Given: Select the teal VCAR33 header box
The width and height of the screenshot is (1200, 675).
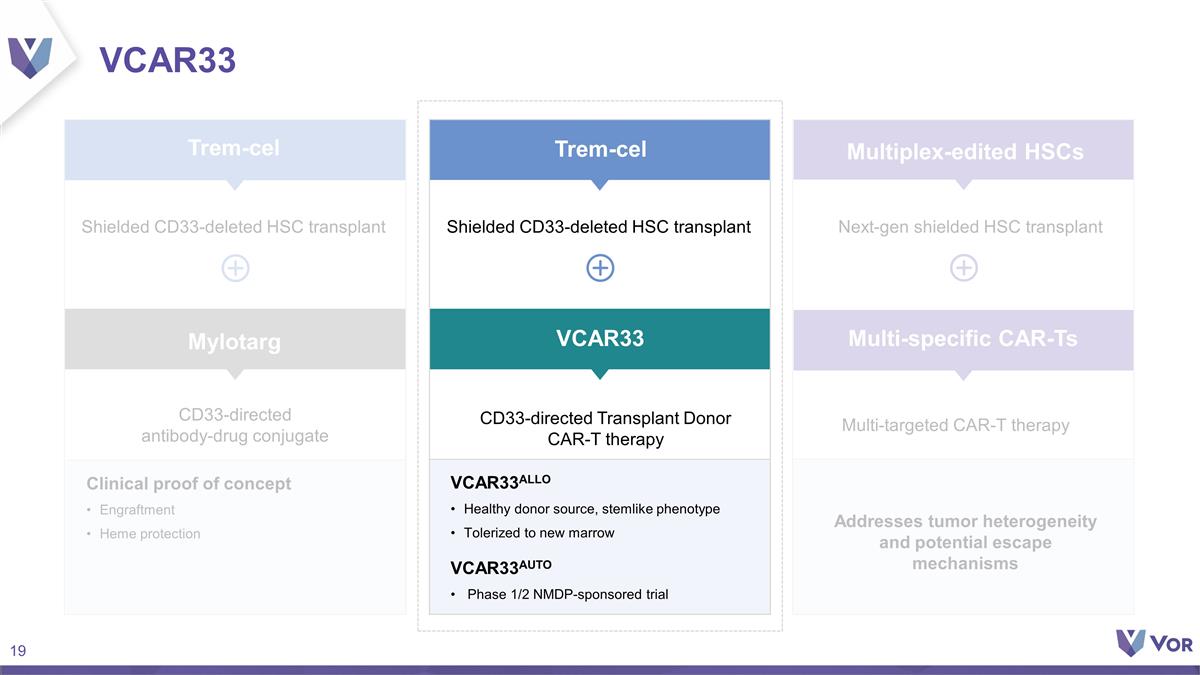Looking at the screenshot, I should [x=600, y=339].
